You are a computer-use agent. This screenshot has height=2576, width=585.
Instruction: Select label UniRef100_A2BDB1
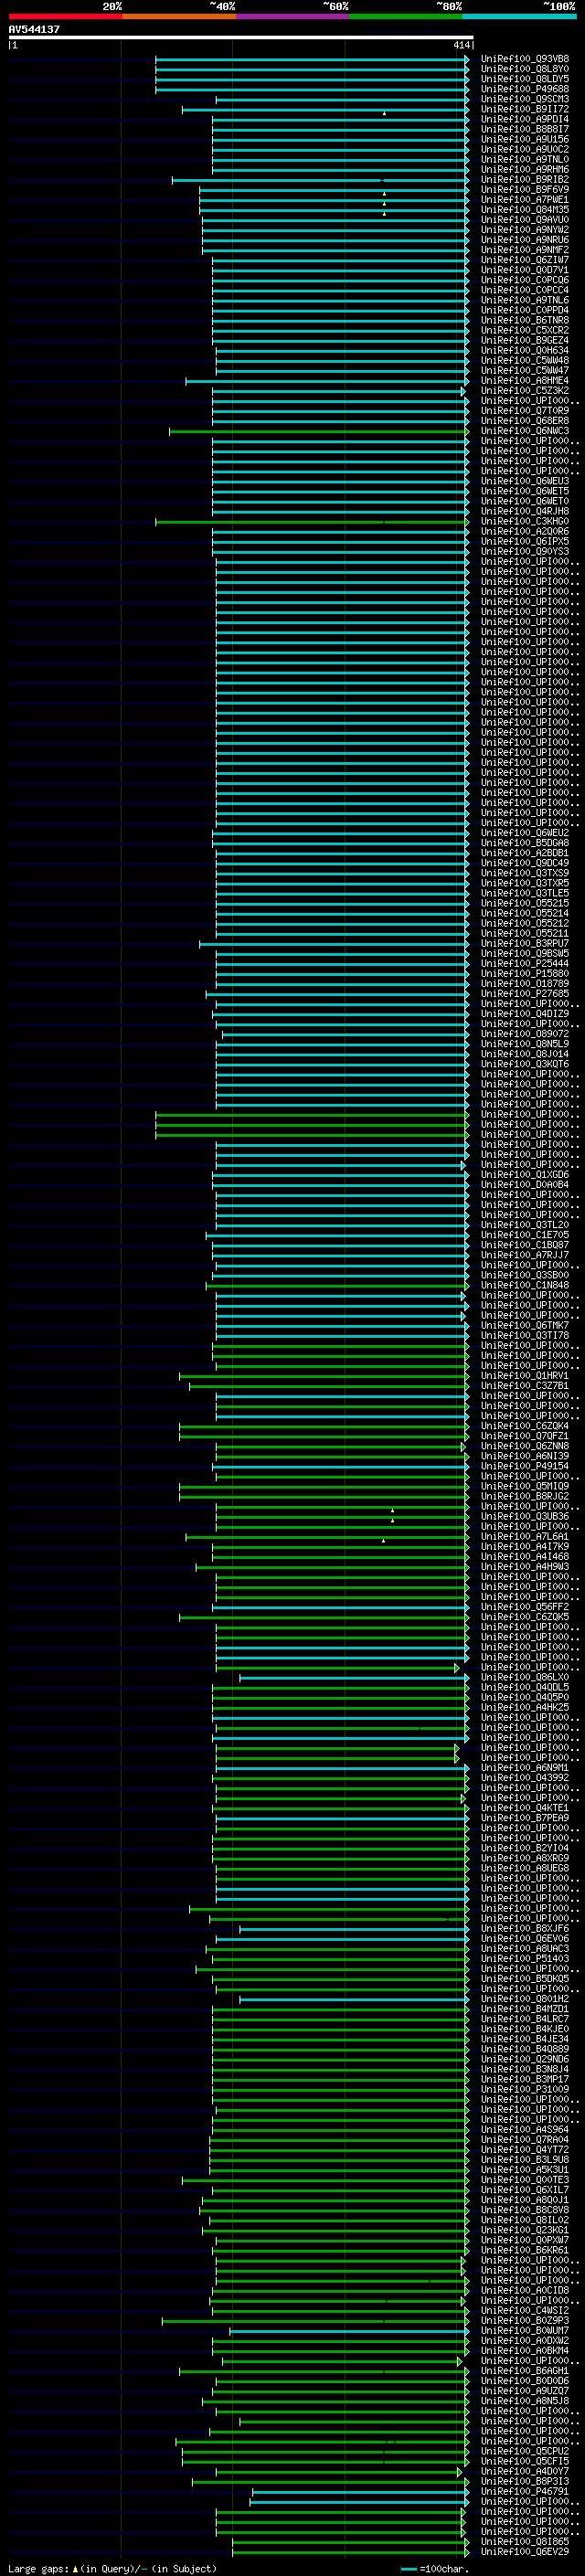pyautogui.click(x=525, y=853)
